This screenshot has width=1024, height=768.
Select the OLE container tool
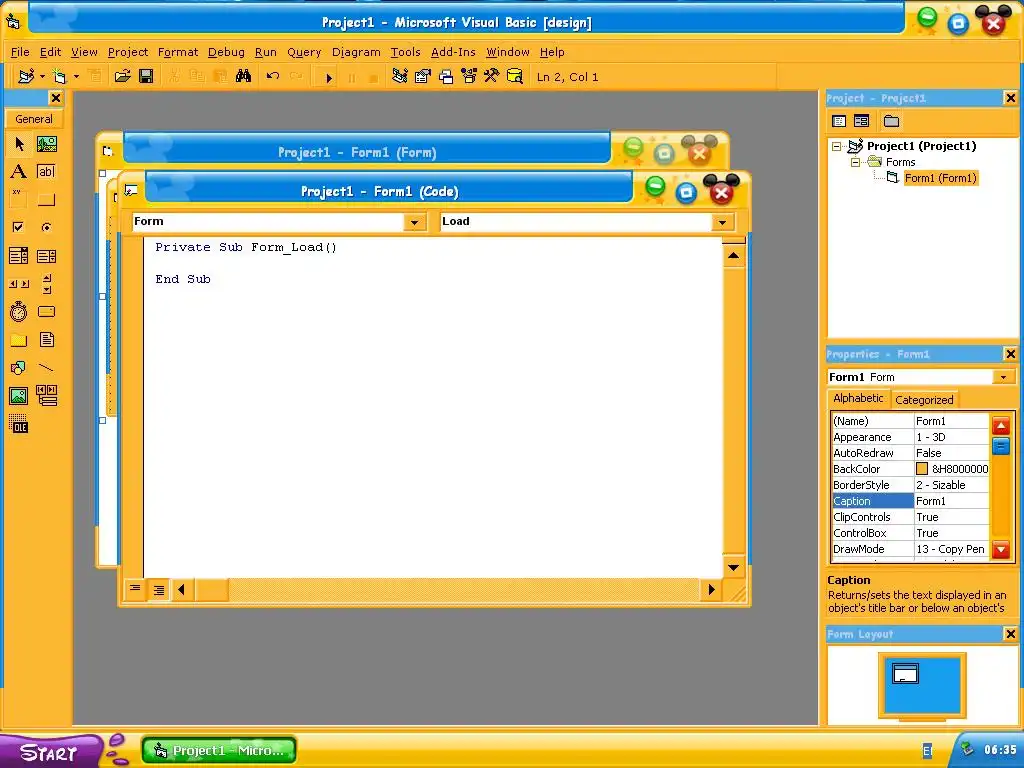coord(19,424)
